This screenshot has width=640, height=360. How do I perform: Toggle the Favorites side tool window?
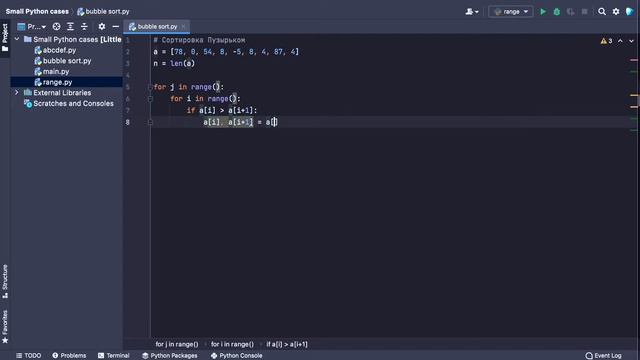pos(5,327)
